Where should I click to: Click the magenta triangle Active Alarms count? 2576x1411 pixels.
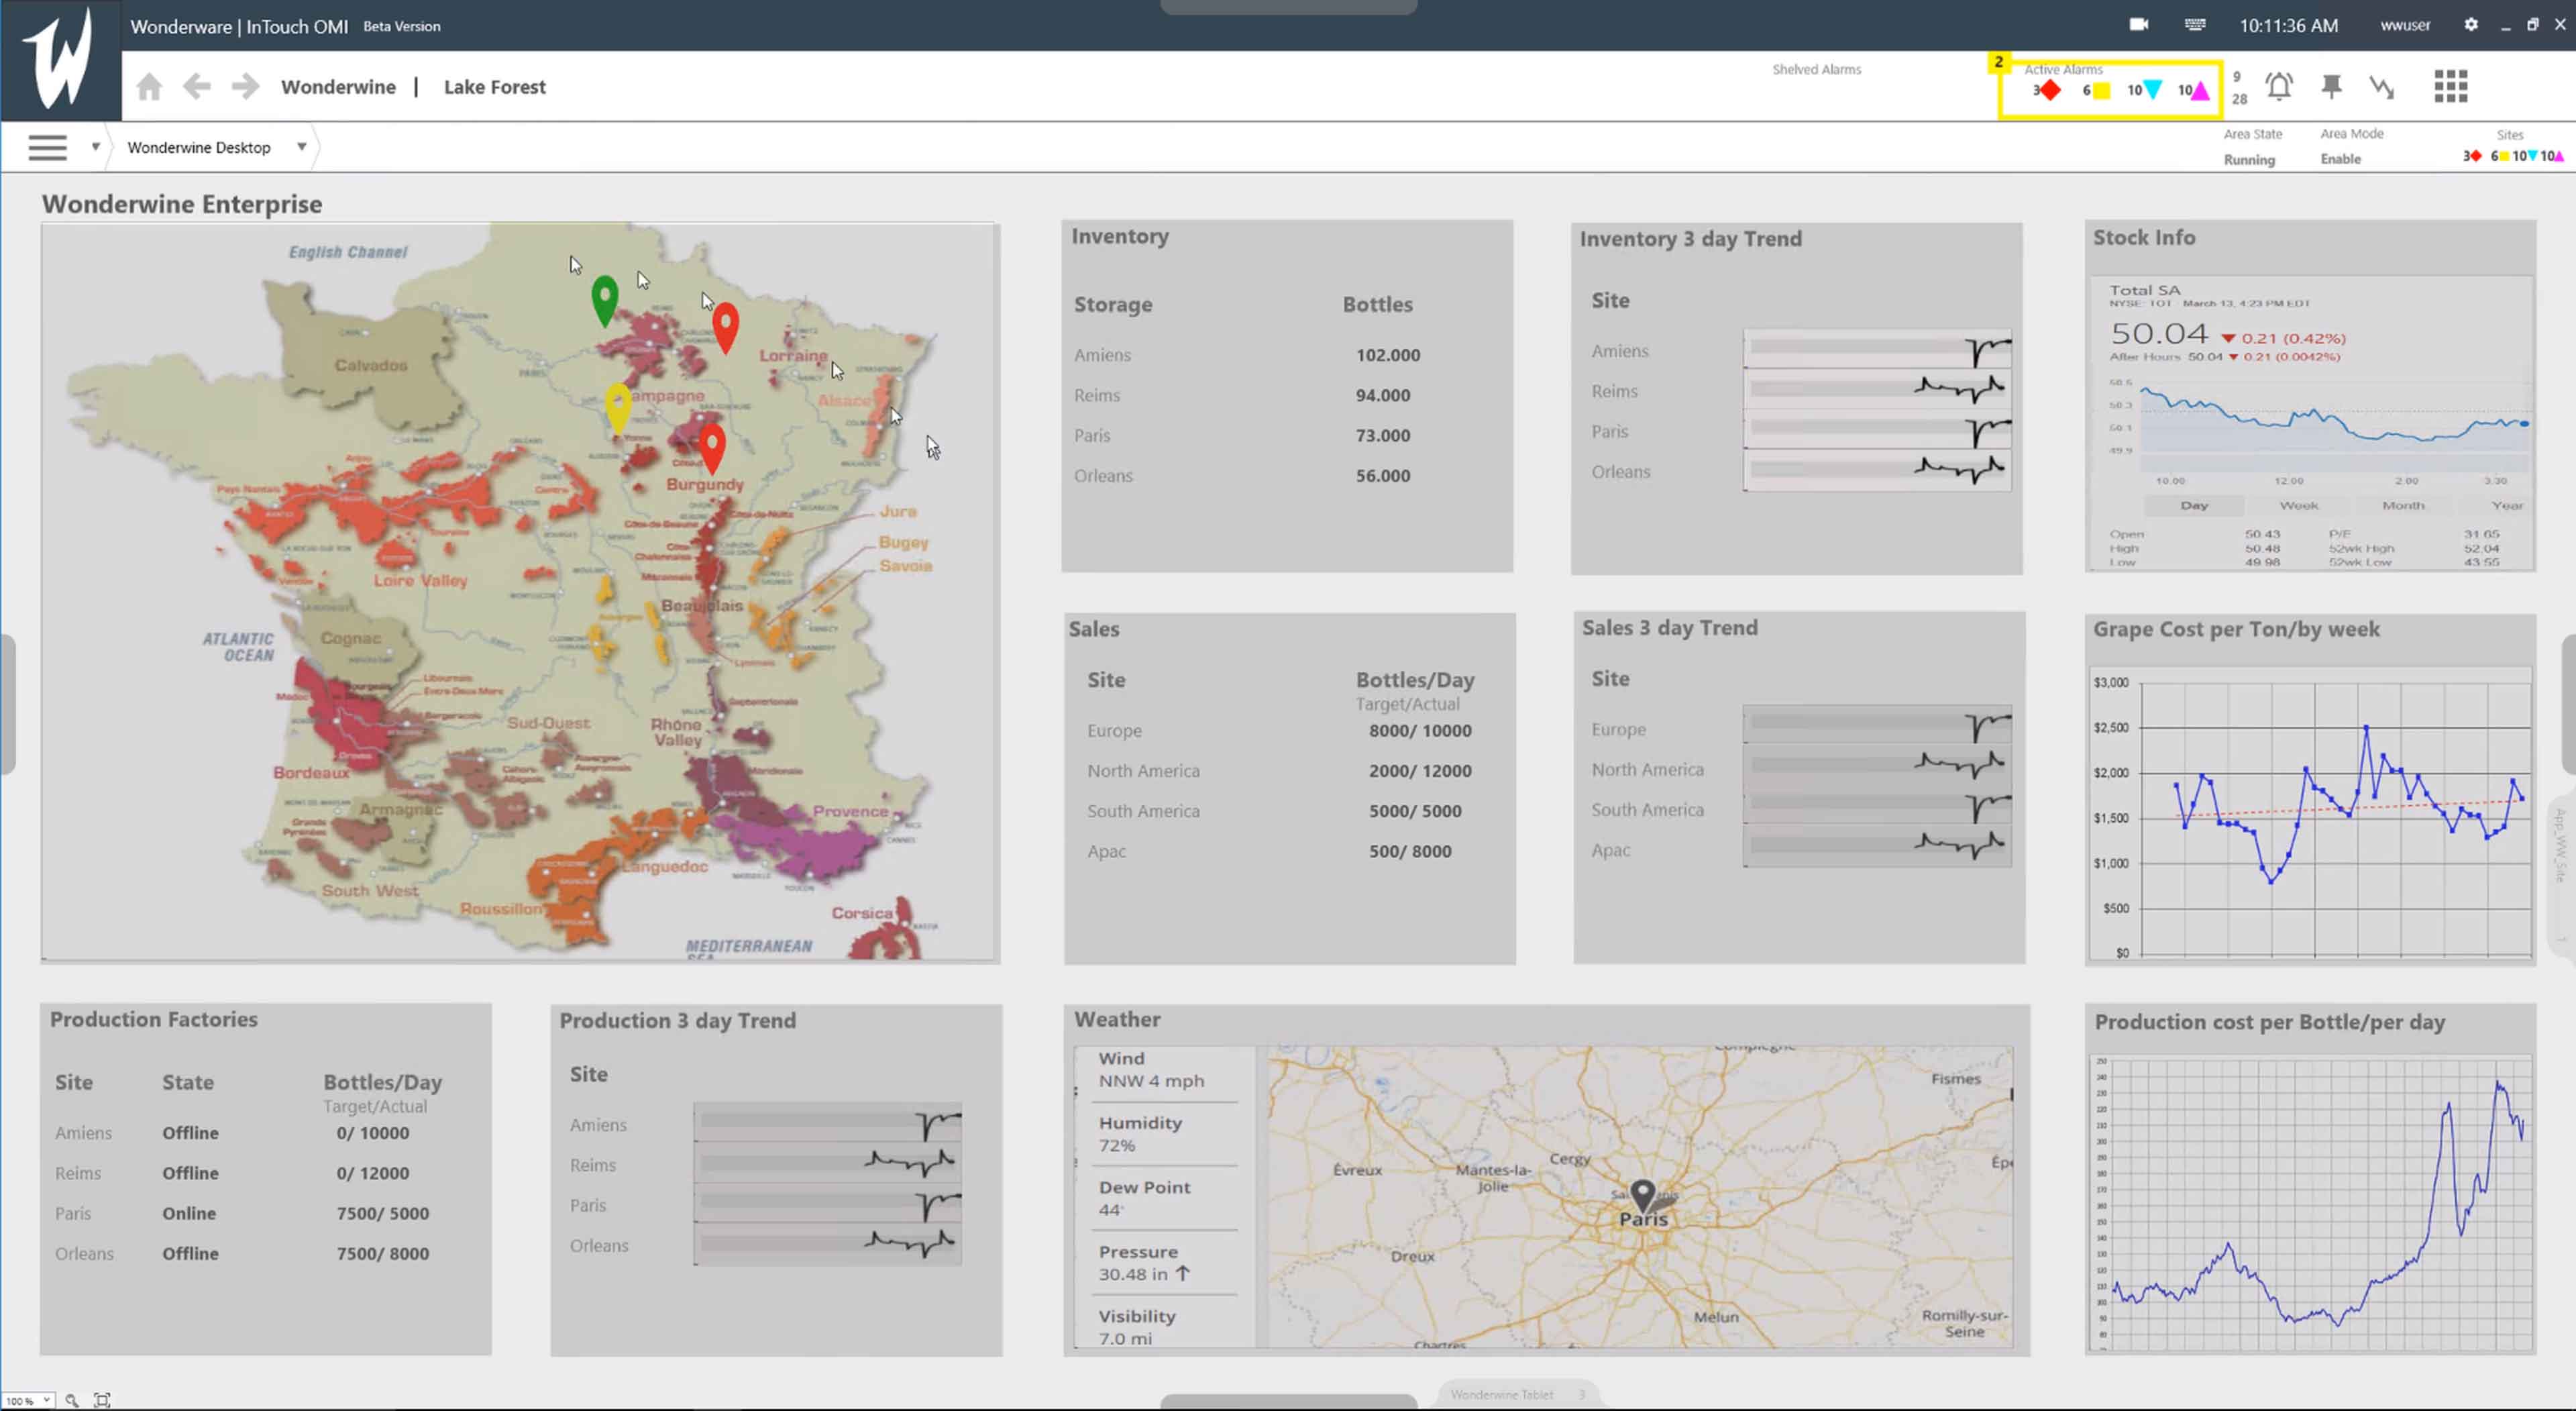(x=2194, y=91)
